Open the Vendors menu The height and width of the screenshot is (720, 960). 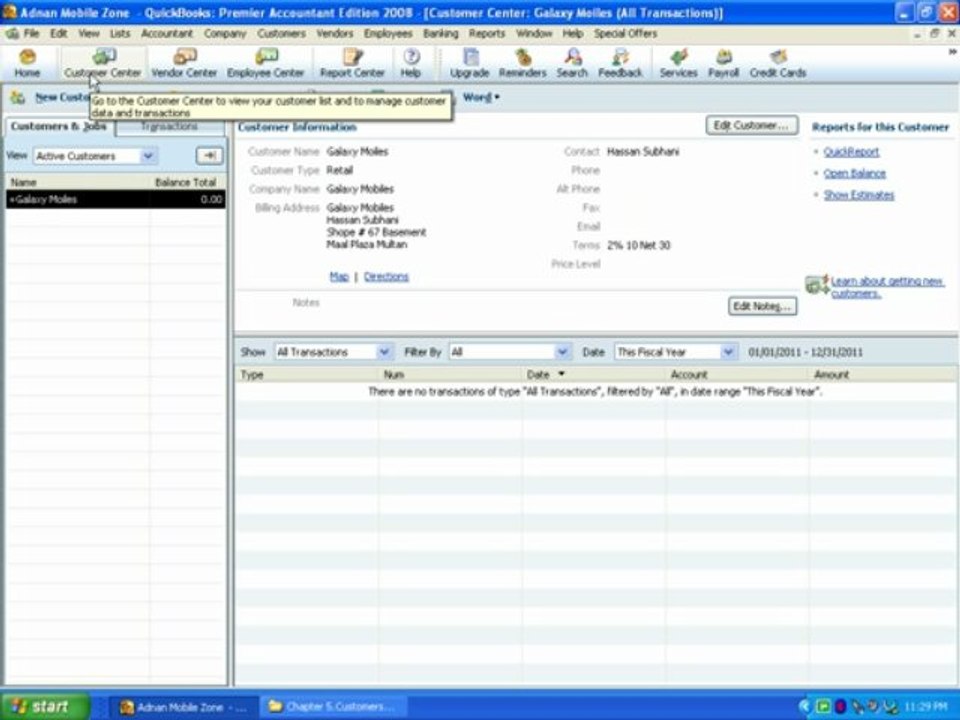tap(334, 33)
